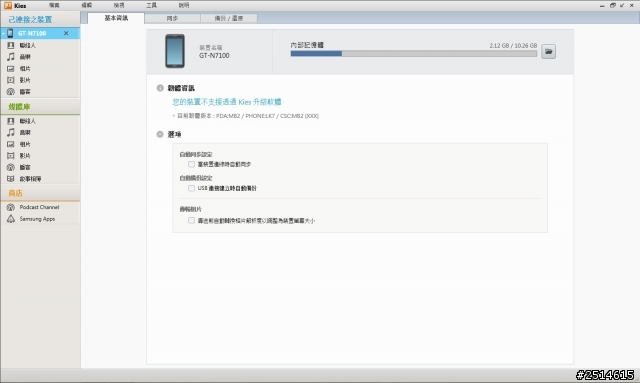Click the internal memory (內部記憶體) label
This screenshot has width=640, height=383.
click(x=307, y=45)
